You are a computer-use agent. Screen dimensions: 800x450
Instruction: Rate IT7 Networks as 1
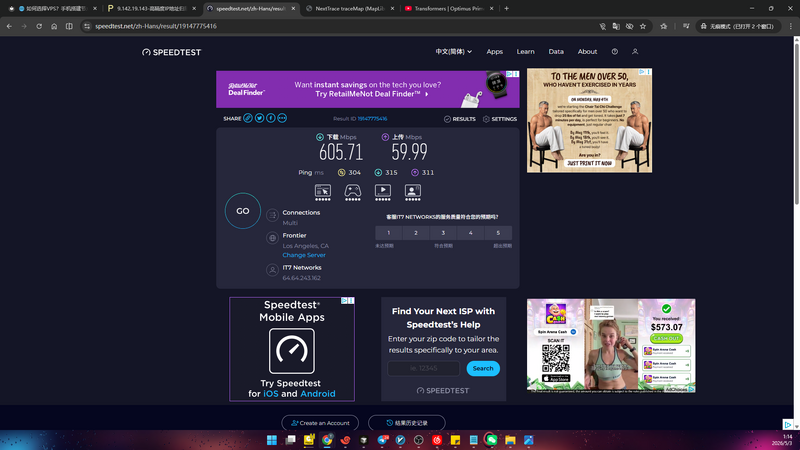pos(389,233)
